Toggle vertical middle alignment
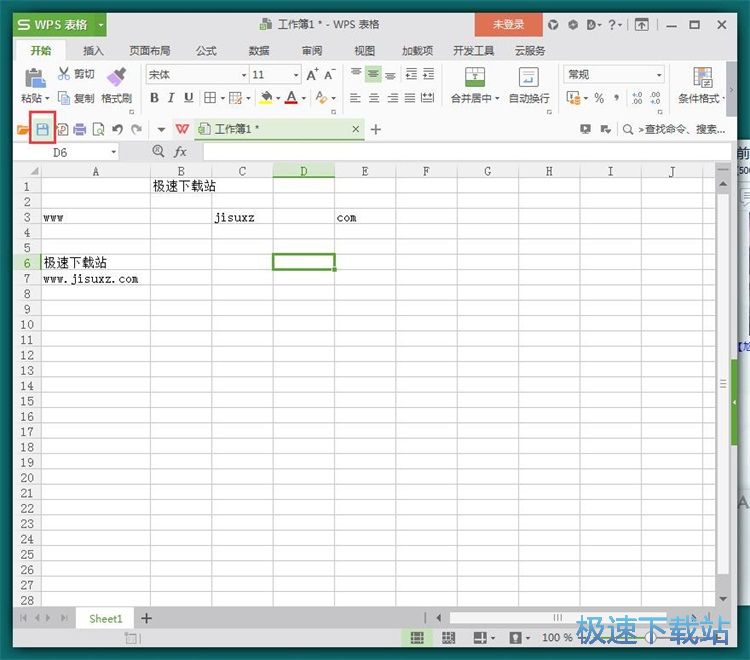Screen dimensions: 750x660 (373, 74)
